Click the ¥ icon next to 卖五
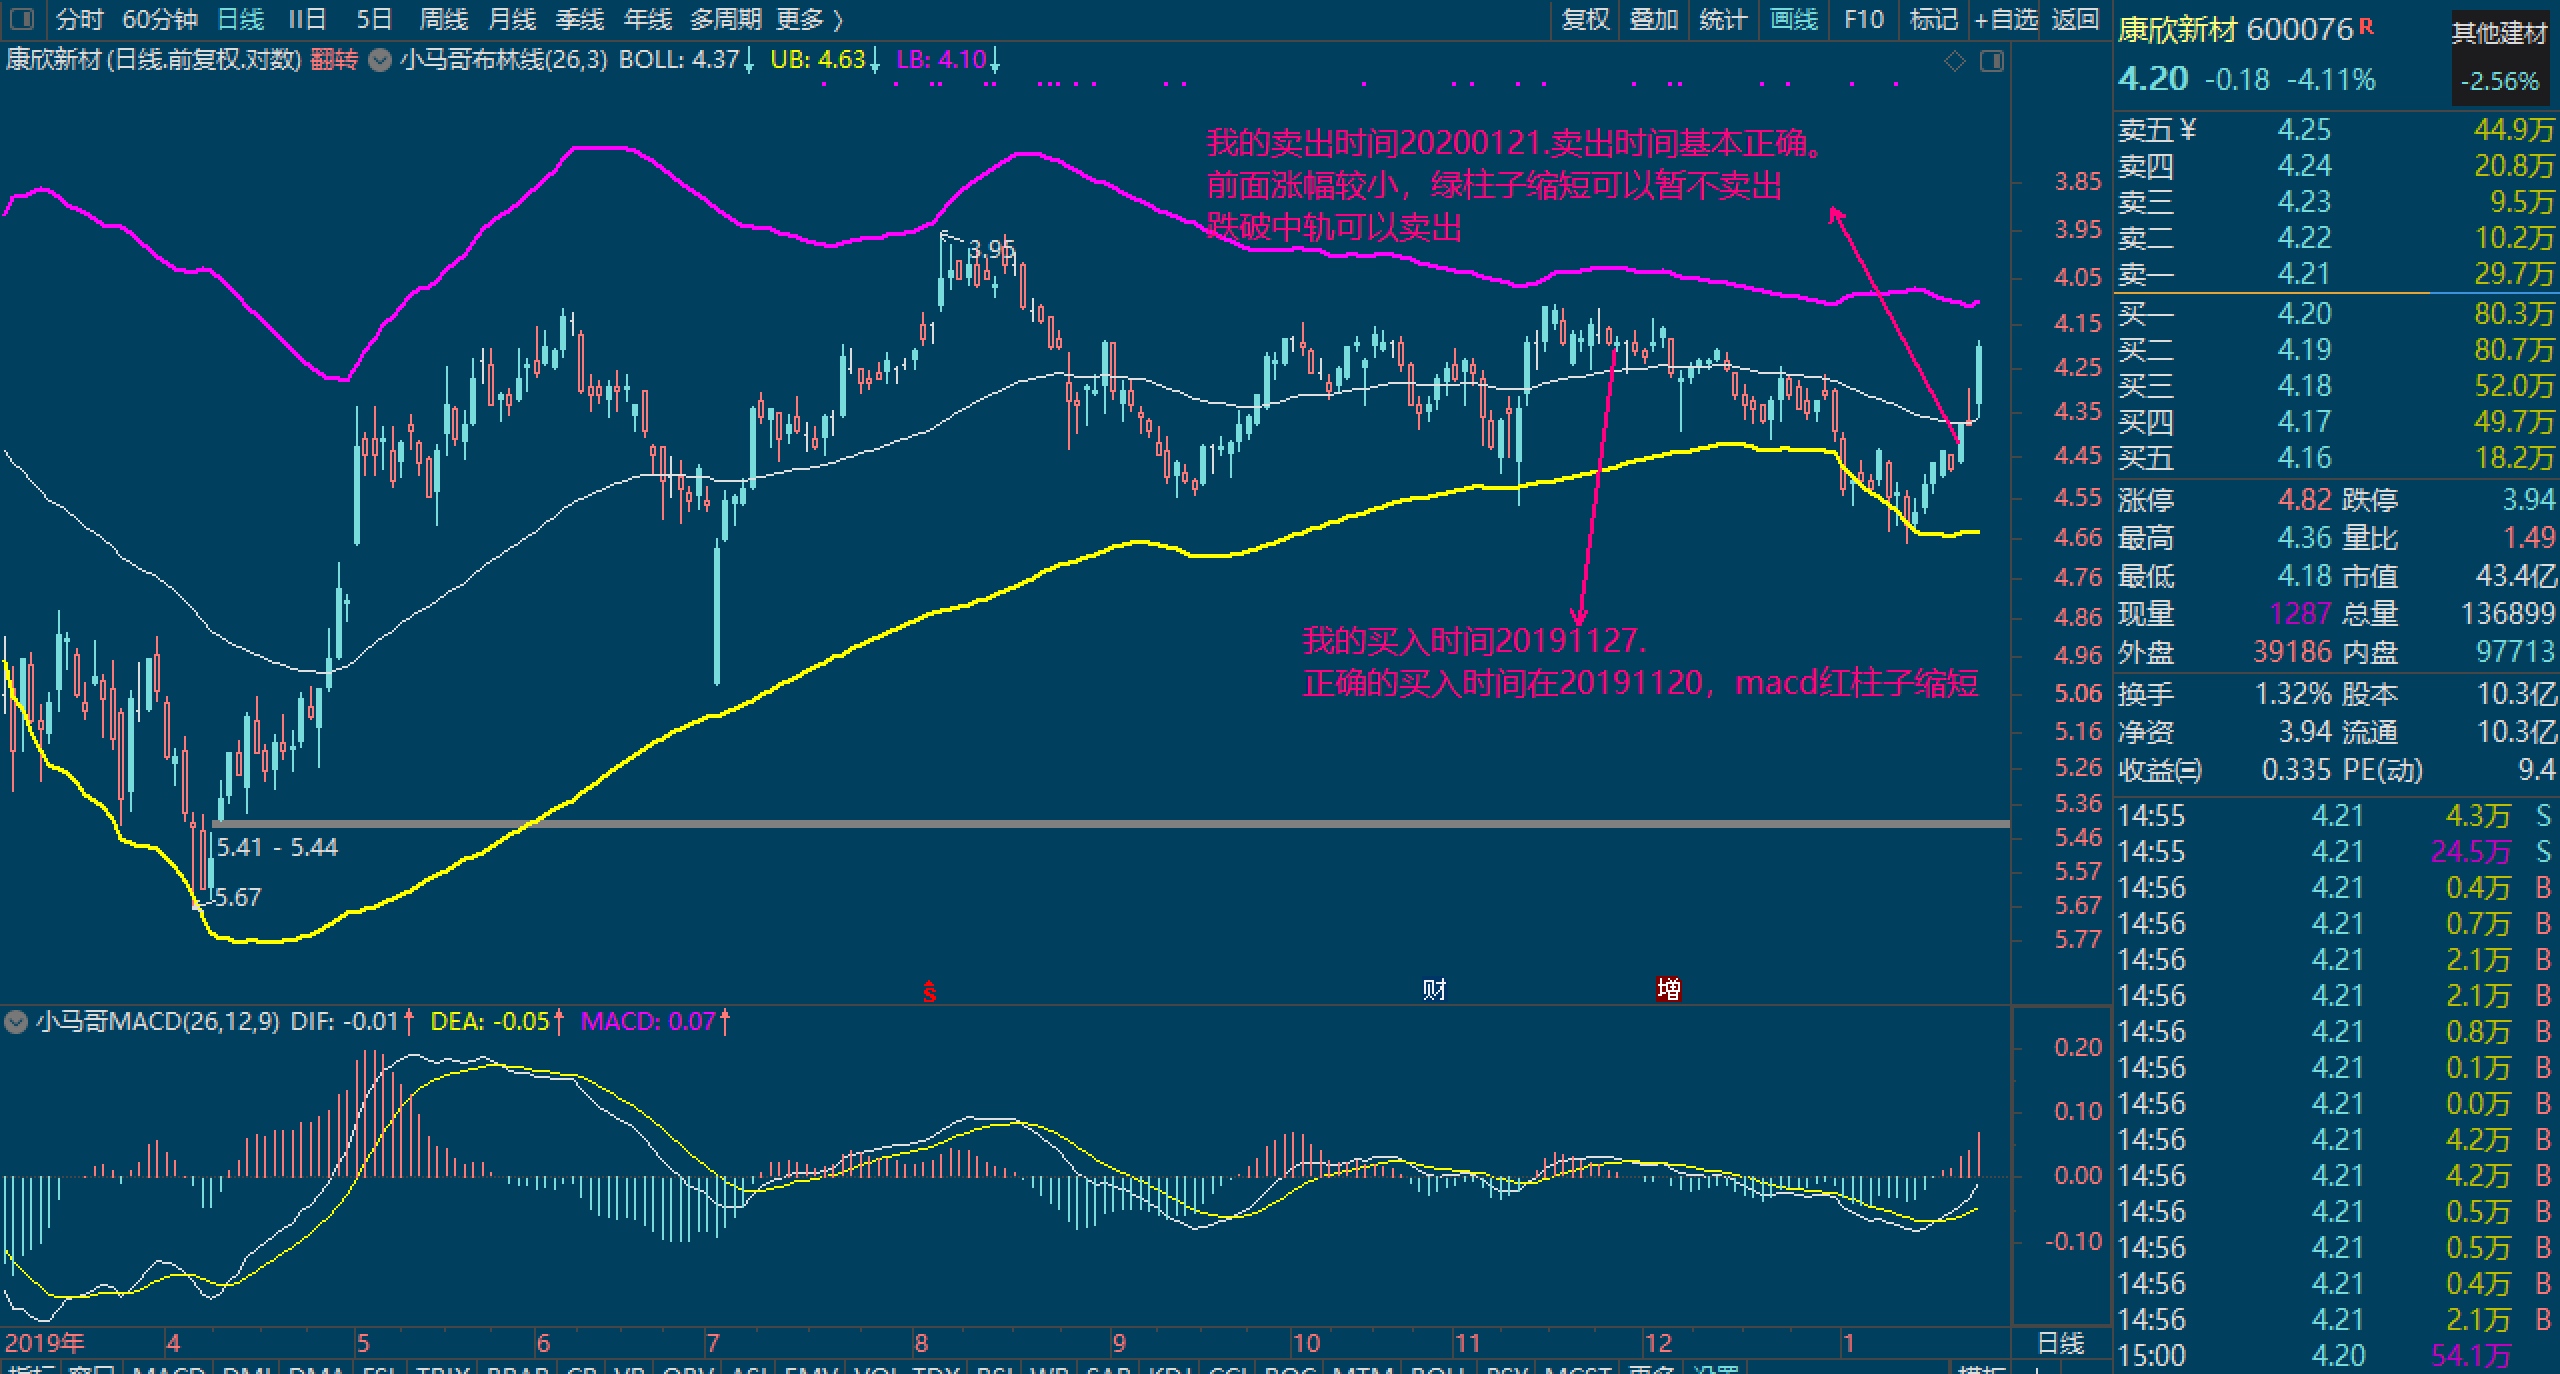This screenshot has width=2560, height=1374. click(x=2188, y=129)
